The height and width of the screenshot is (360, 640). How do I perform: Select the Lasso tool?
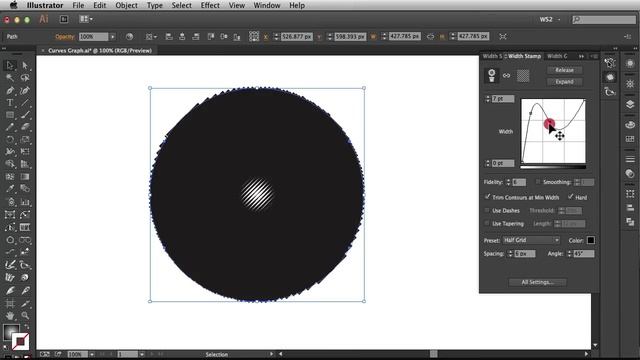[x=25, y=78]
